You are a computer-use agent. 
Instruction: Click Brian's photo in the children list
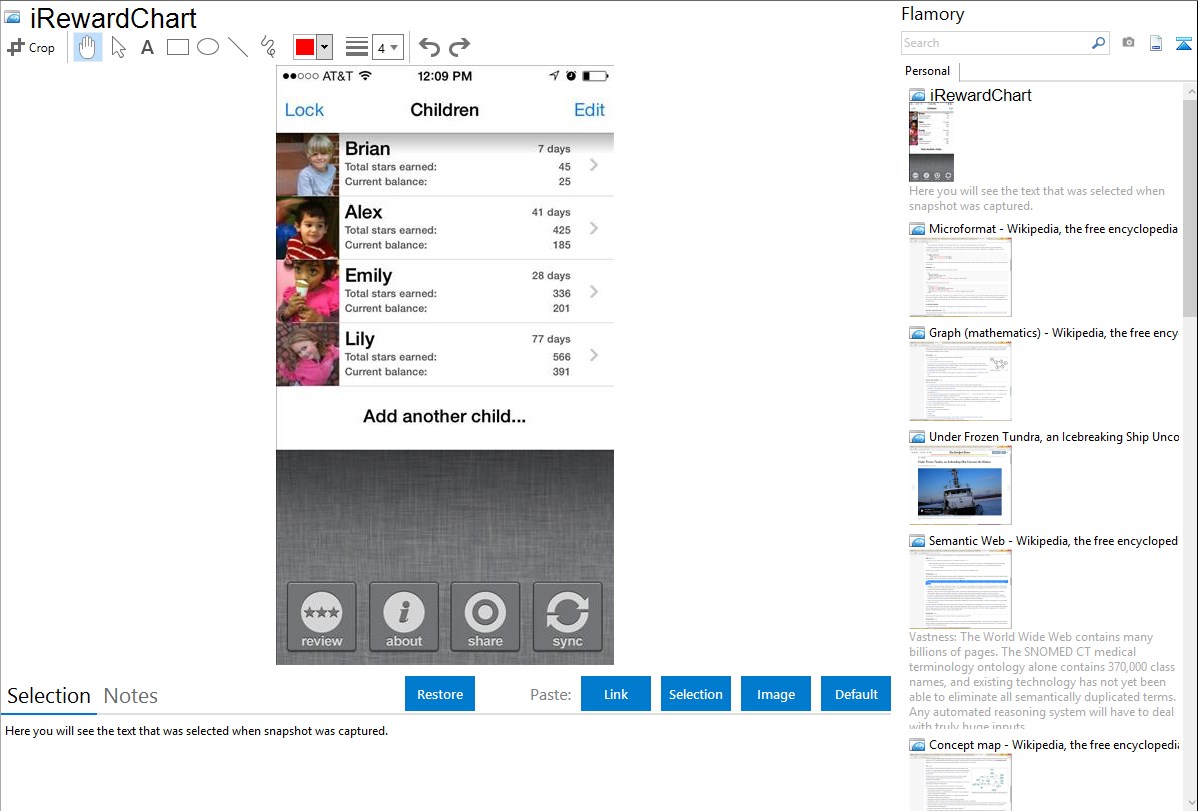(307, 164)
